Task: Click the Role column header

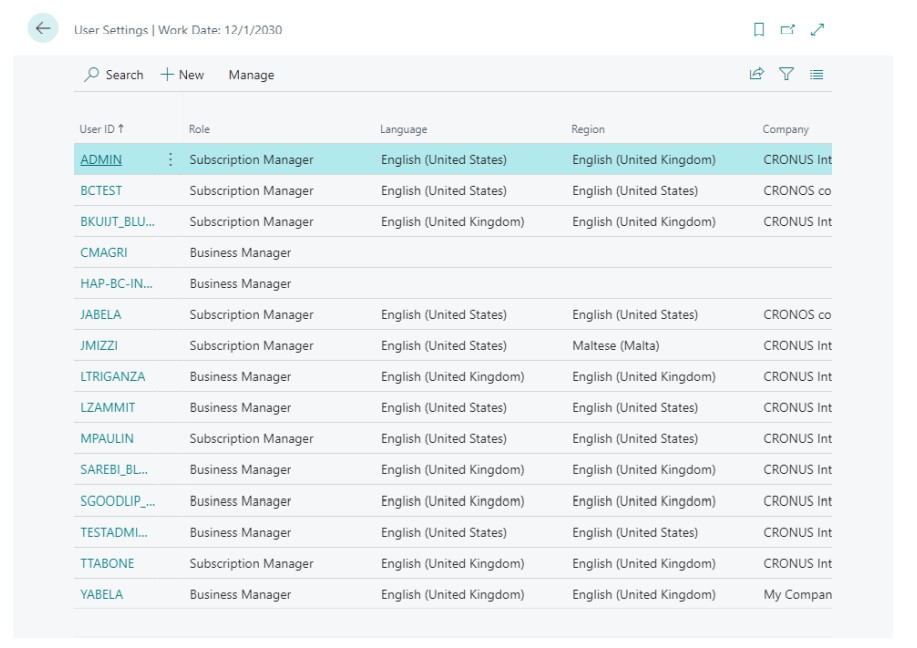Action: [x=199, y=129]
